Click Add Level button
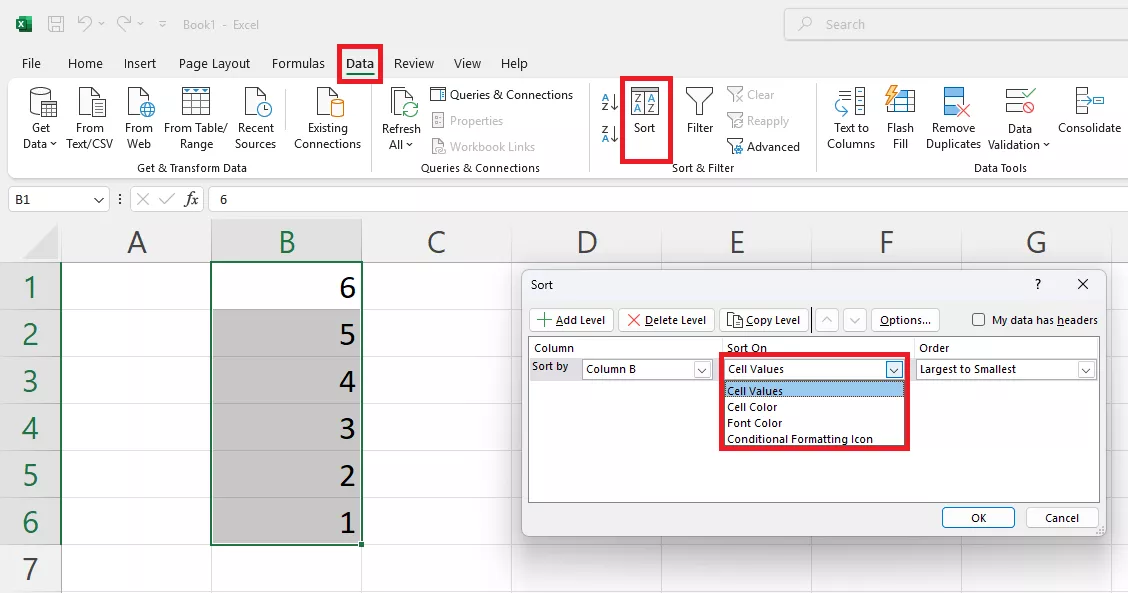 (x=572, y=320)
